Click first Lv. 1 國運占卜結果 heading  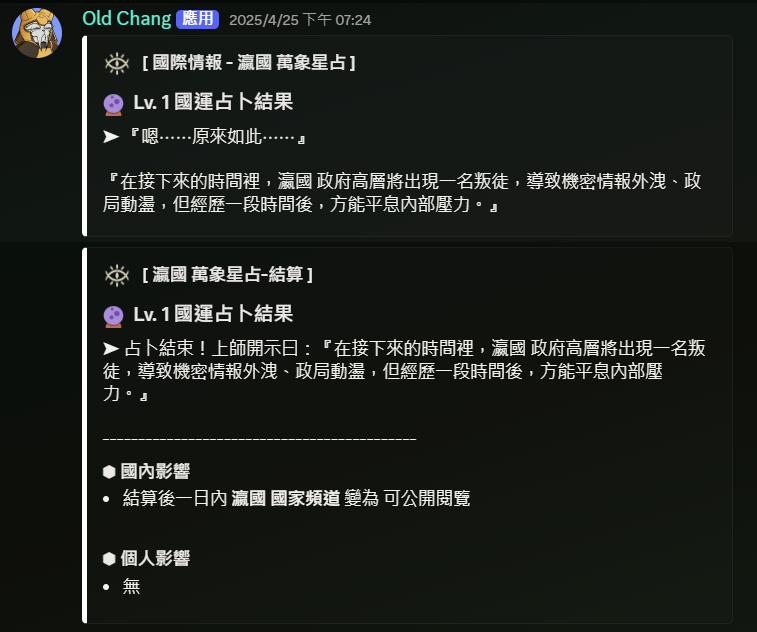point(213,102)
